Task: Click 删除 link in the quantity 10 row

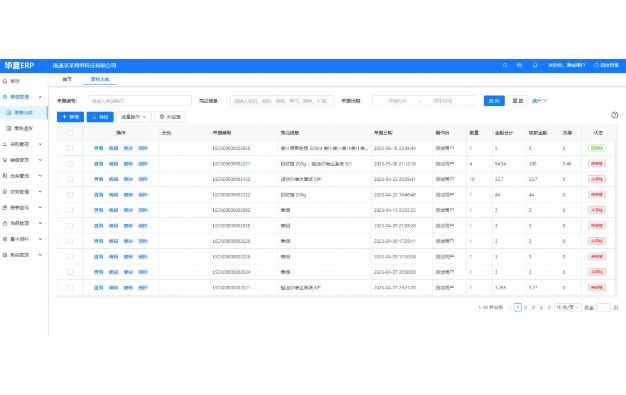Action: click(143, 179)
